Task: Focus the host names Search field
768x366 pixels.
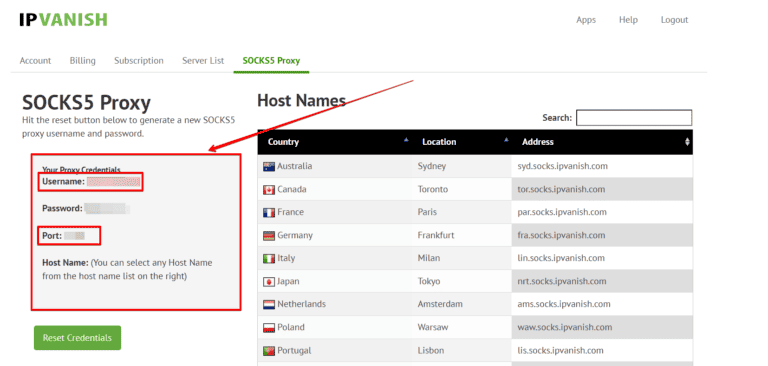Action: [x=634, y=118]
